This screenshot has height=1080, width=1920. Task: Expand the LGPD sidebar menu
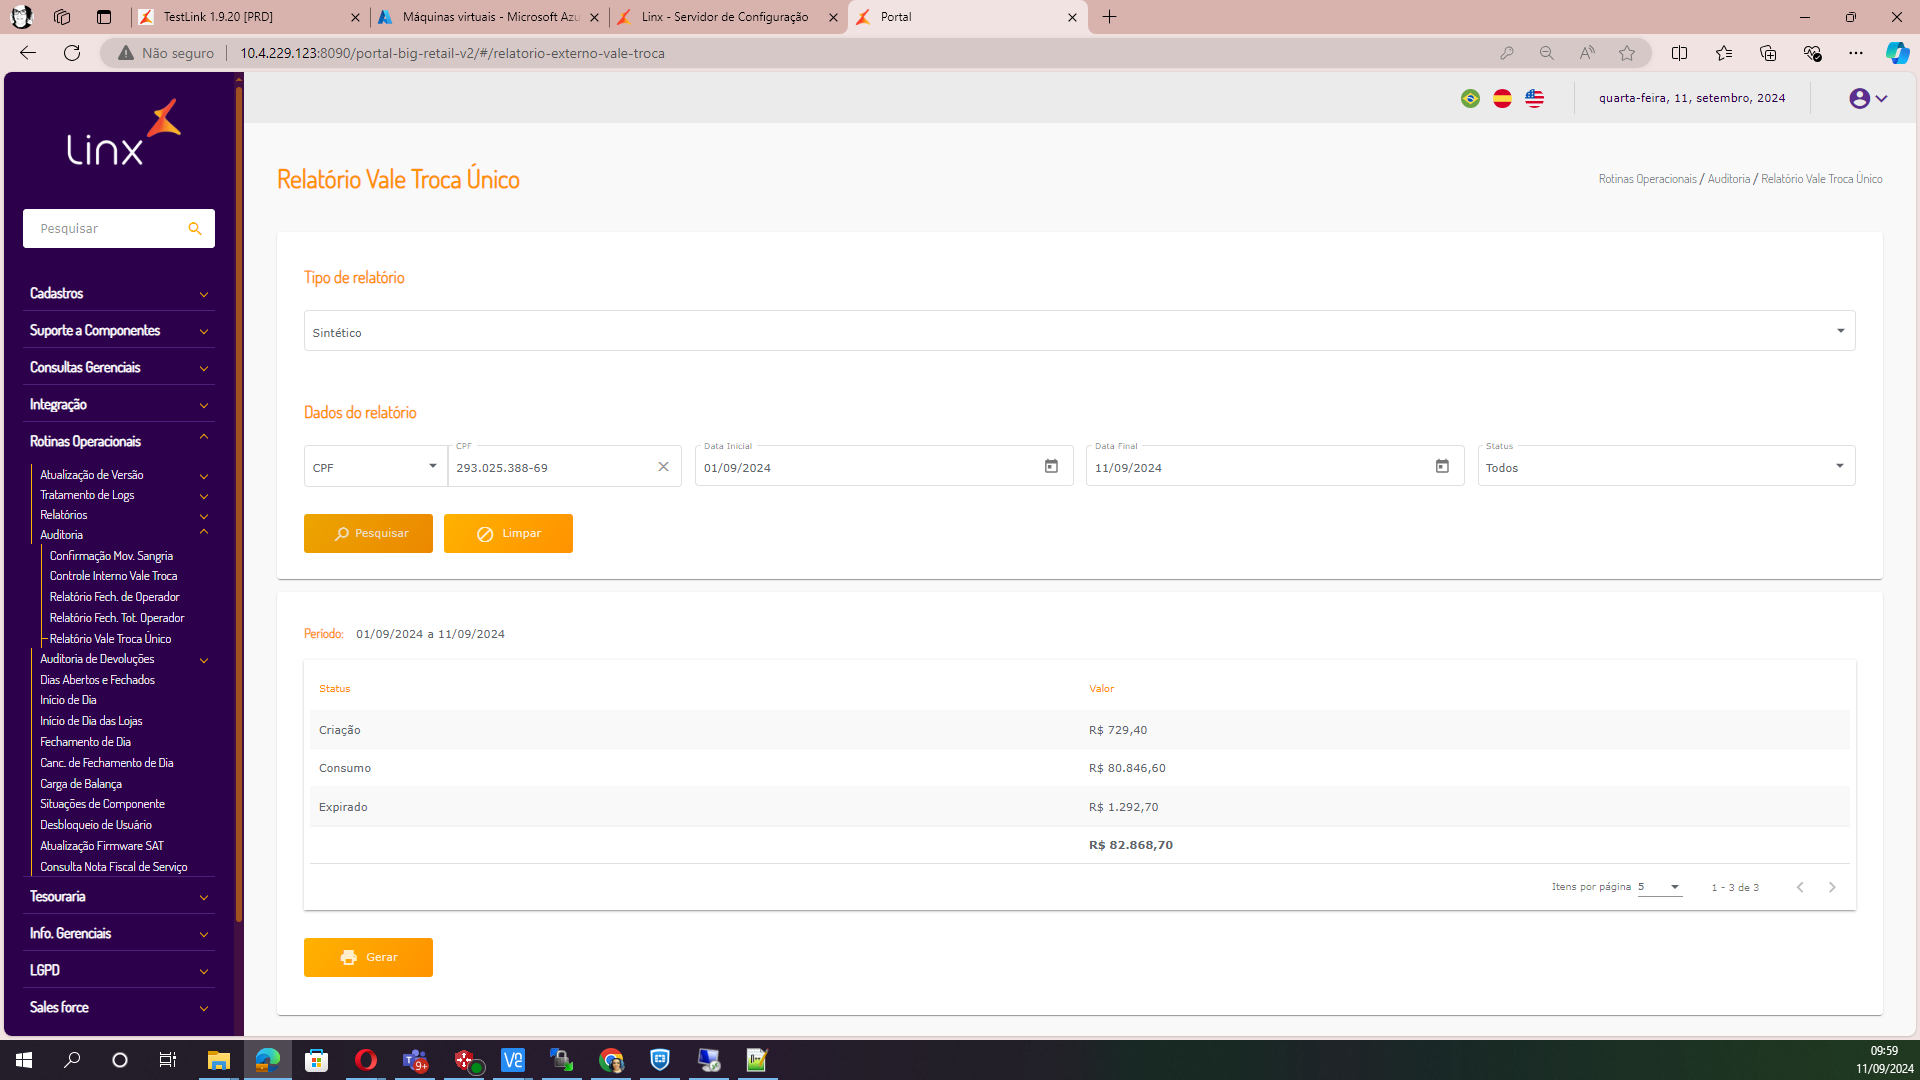(x=118, y=971)
